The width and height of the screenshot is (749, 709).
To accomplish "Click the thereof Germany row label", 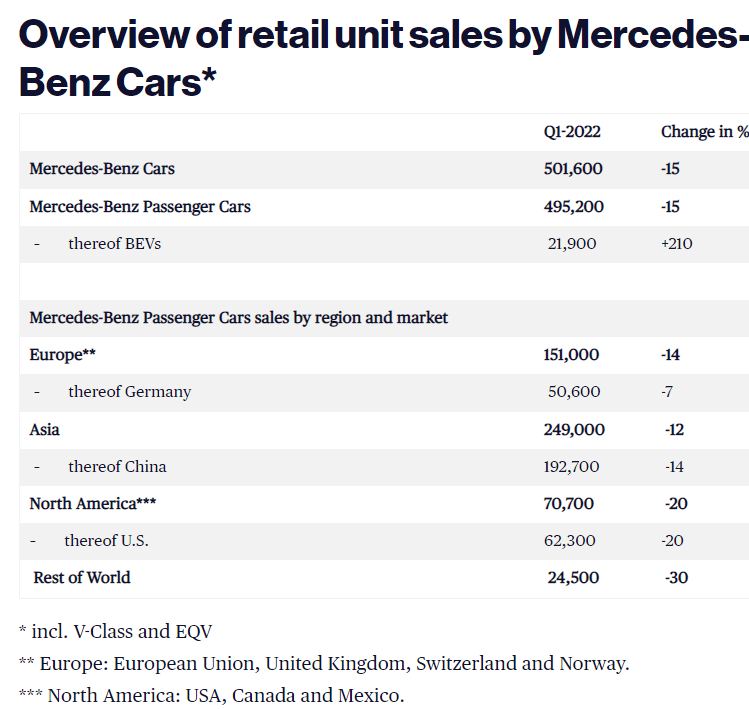I will click(129, 391).
